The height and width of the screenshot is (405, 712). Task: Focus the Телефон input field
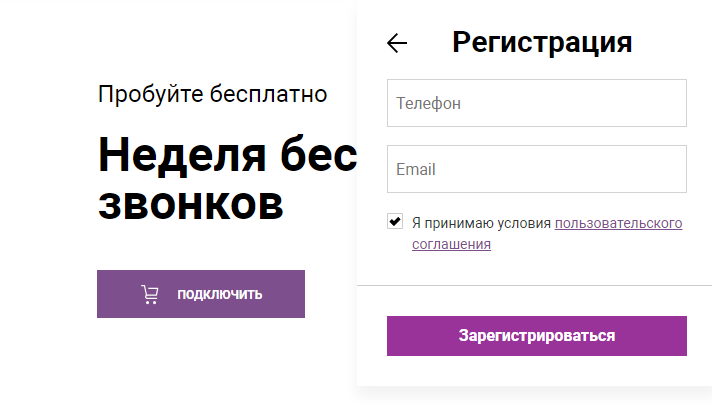tap(536, 103)
